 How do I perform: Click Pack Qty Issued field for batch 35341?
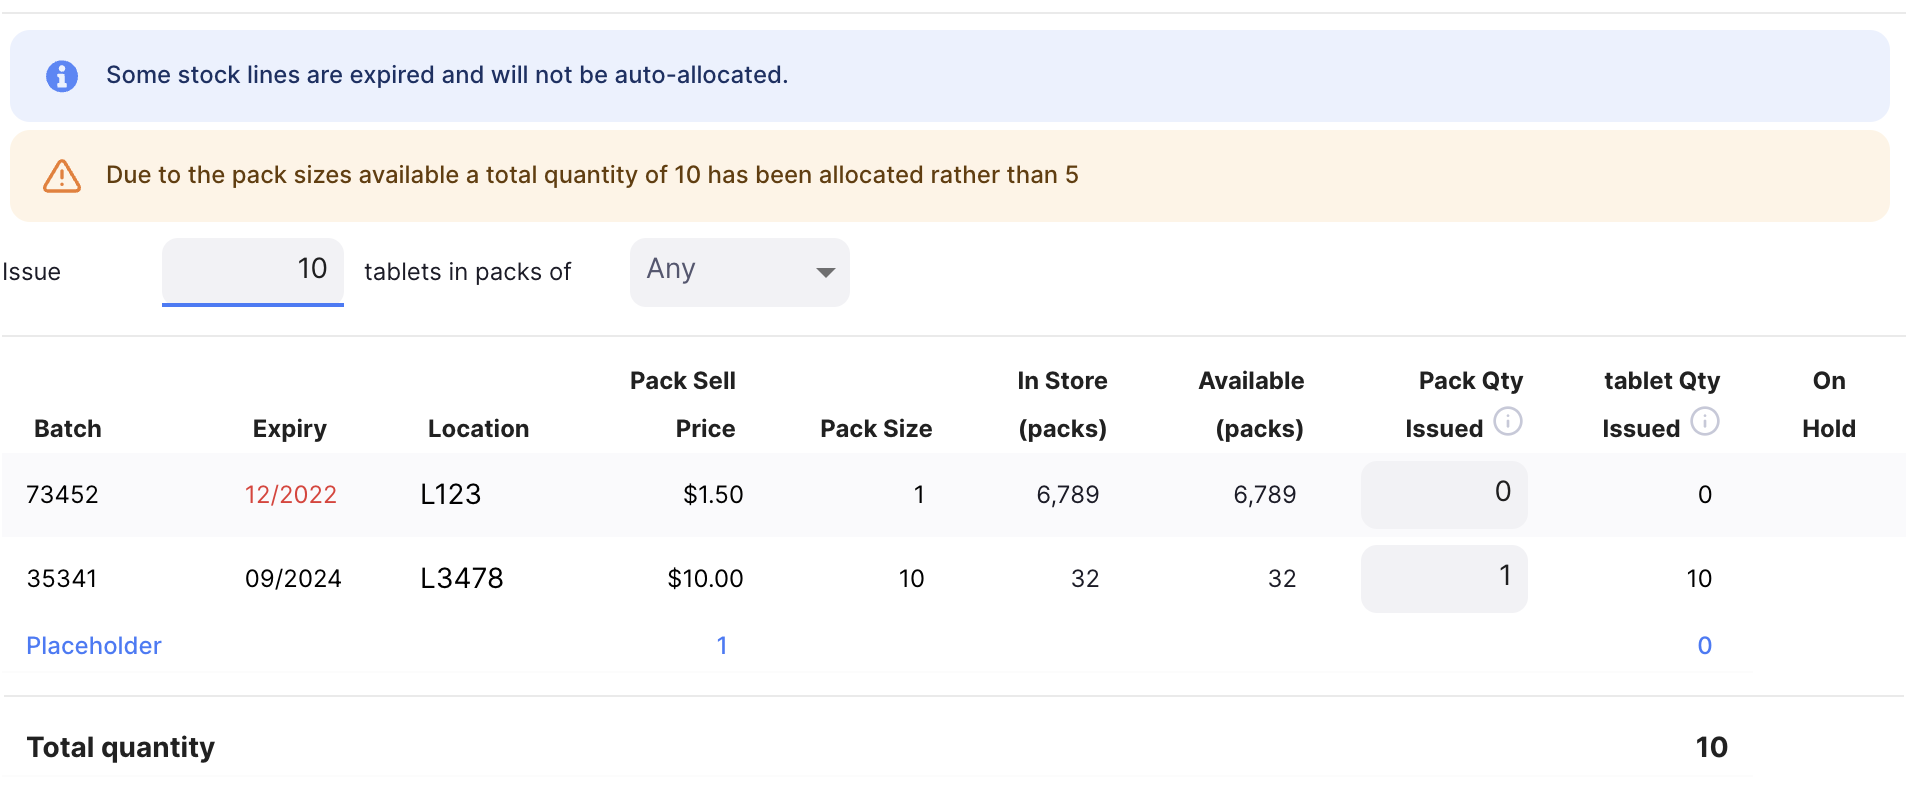point(1444,578)
